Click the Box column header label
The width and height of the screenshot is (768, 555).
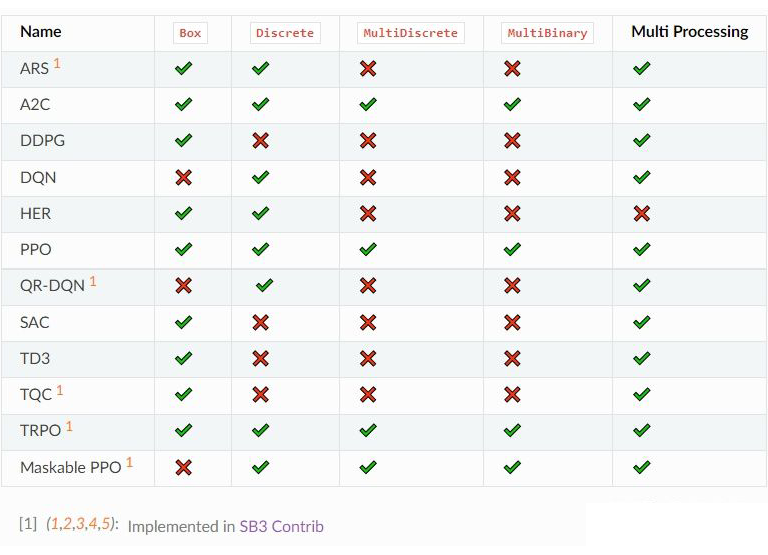(x=190, y=33)
